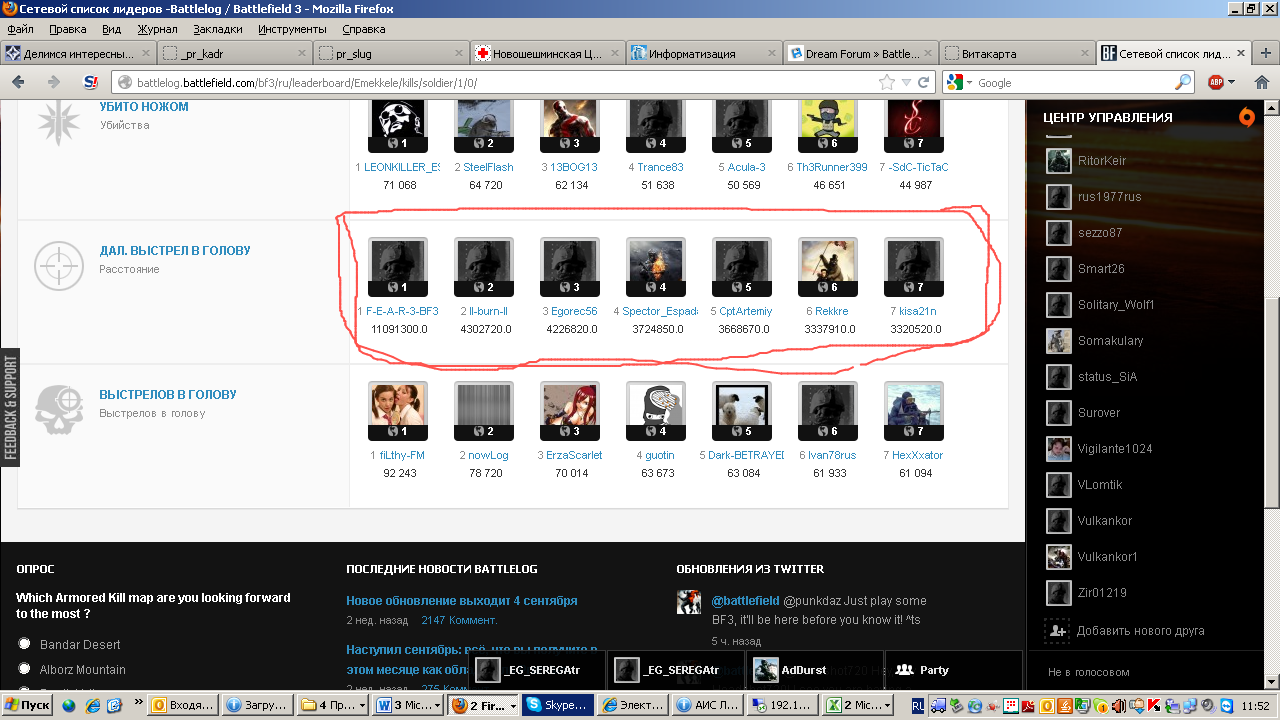Switch to the Витакарта tab
Viewport: 1280px width, 720px height.
(x=1017, y=54)
